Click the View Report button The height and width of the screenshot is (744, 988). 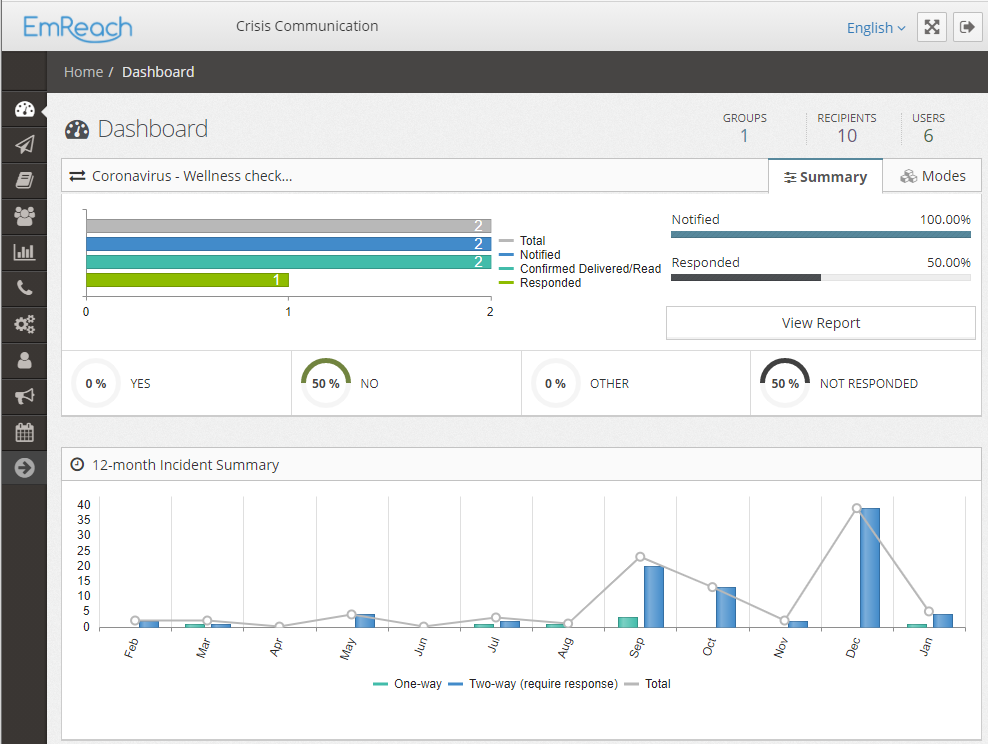(820, 323)
